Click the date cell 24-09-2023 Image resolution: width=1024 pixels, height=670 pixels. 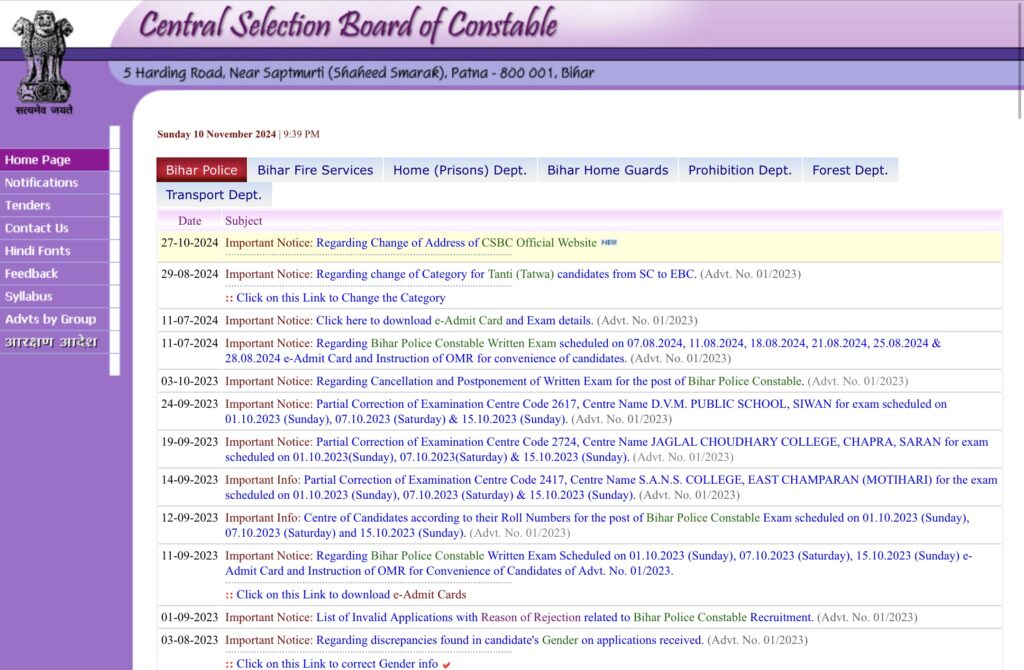coord(189,404)
